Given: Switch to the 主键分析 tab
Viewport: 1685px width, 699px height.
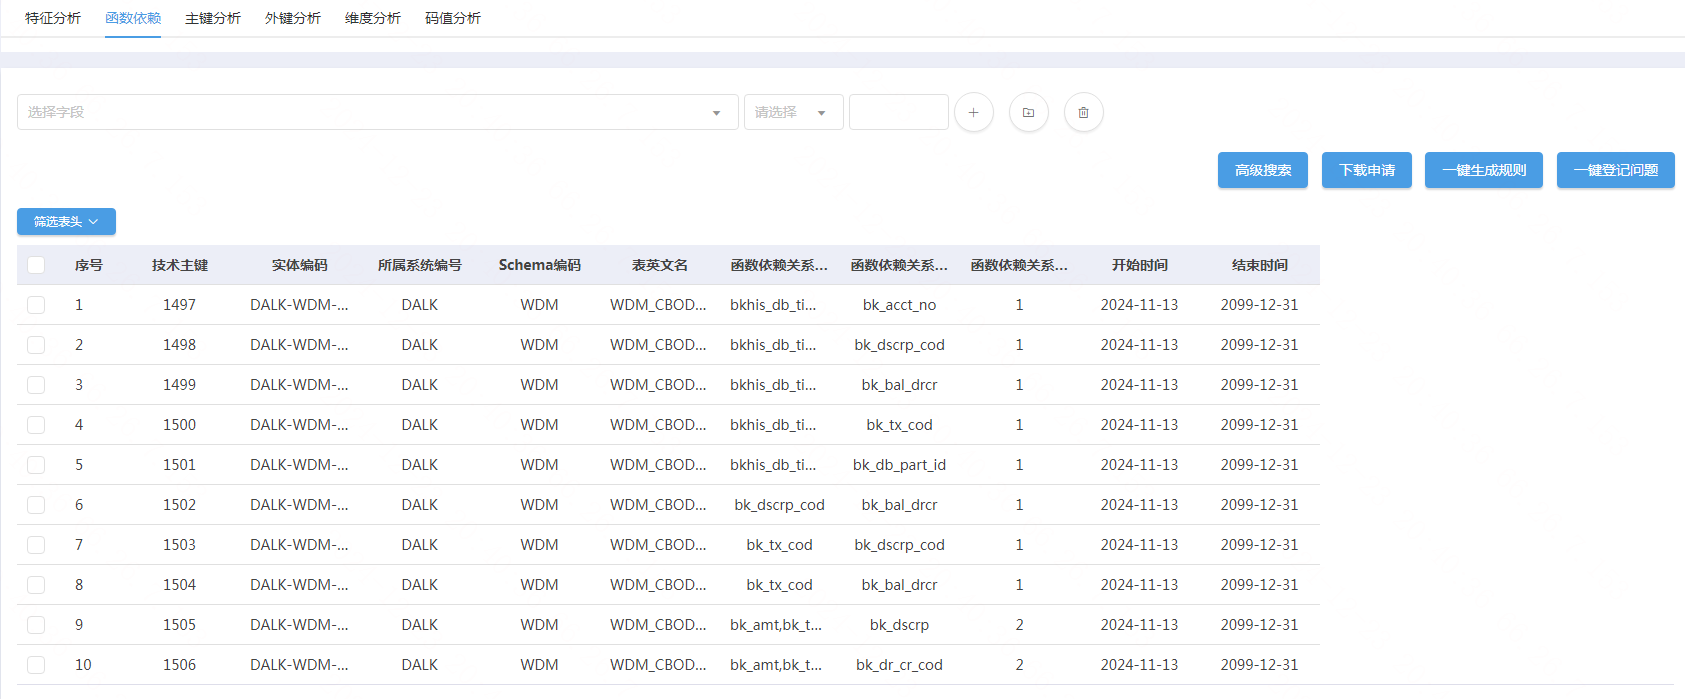Looking at the screenshot, I should click(213, 18).
